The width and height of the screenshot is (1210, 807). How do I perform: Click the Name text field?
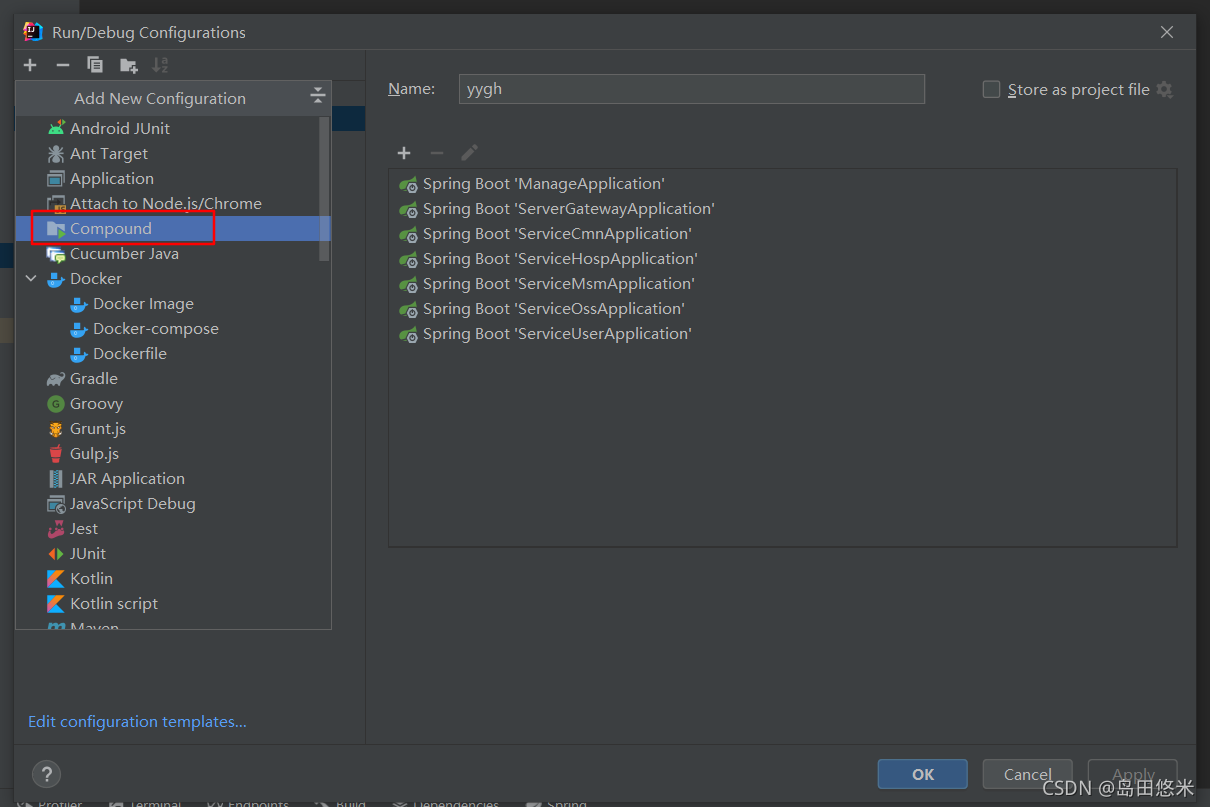click(692, 88)
